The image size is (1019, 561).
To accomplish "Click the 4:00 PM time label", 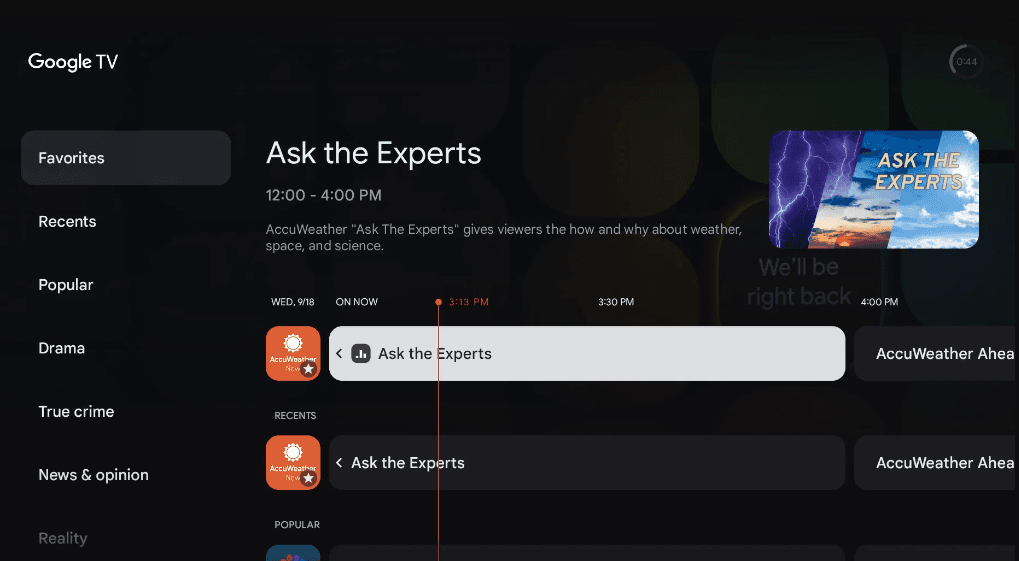I will 879,302.
